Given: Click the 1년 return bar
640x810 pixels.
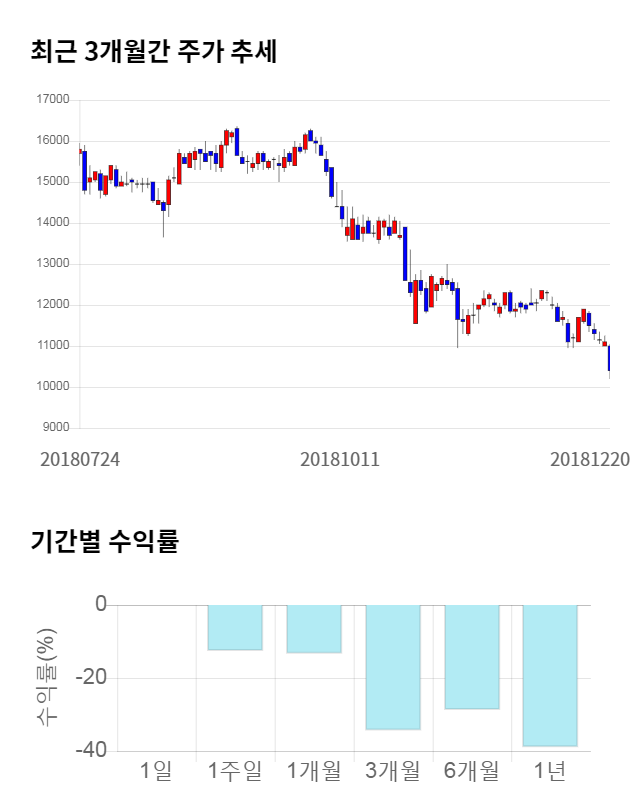Looking at the screenshot, I should [x=550, y=675].
